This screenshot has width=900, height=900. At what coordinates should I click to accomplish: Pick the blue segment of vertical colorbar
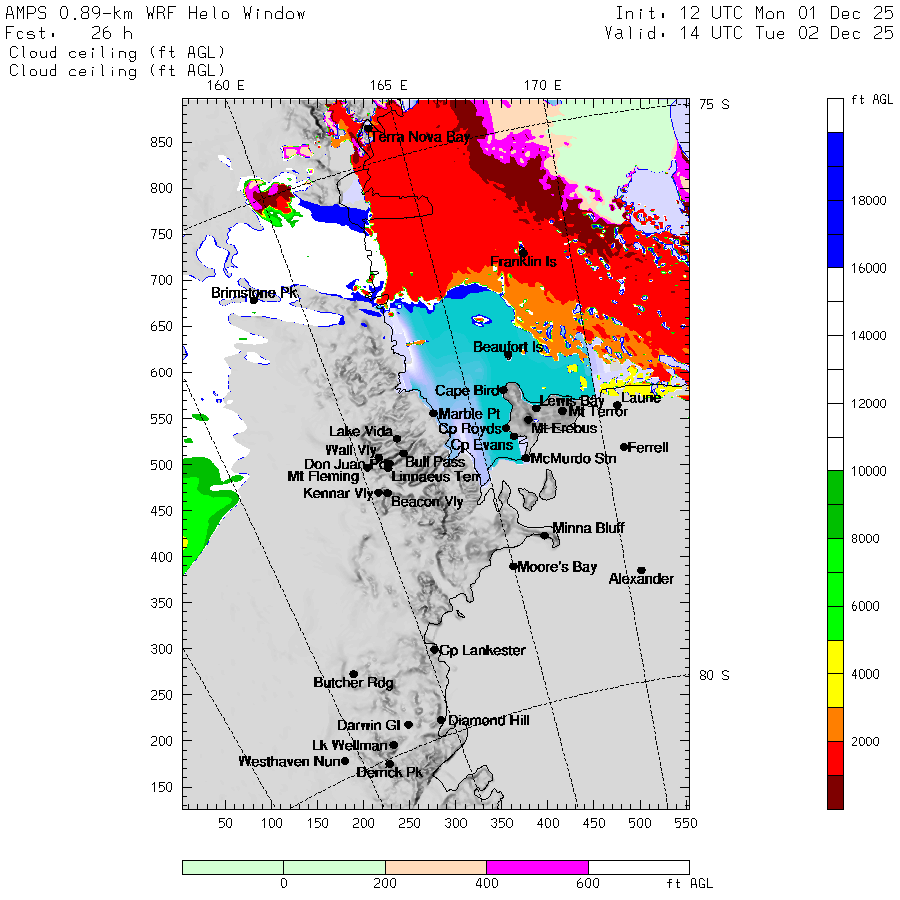point(835,200)
